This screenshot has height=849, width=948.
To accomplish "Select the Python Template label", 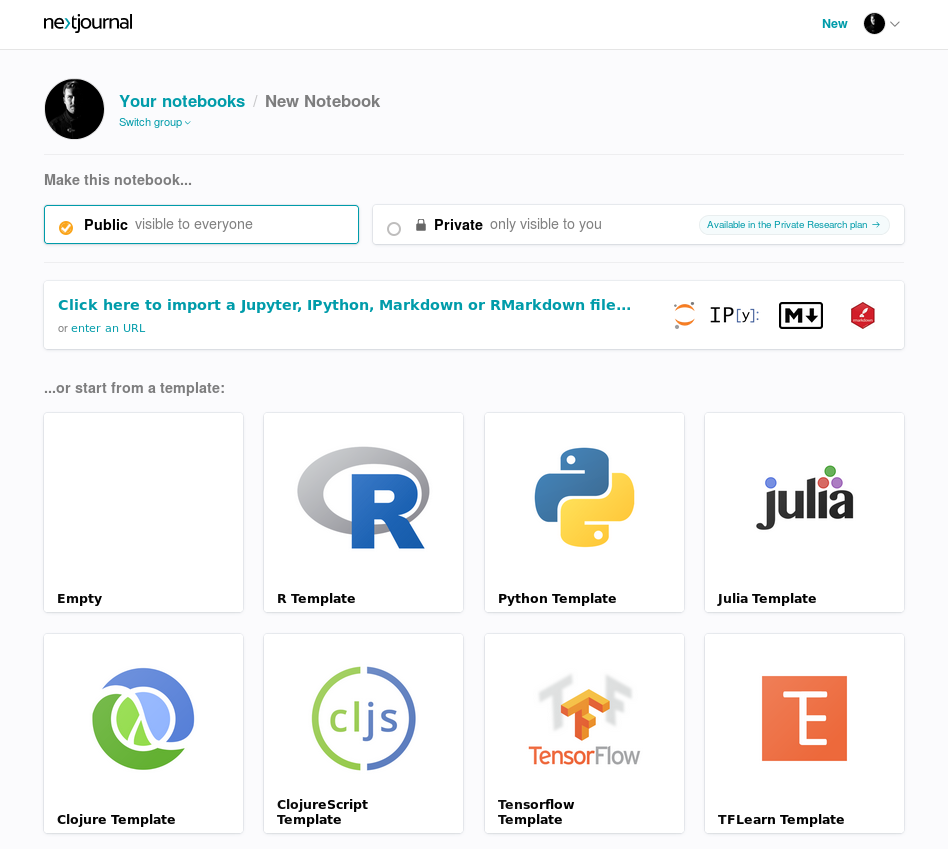I will coord(557,599).
